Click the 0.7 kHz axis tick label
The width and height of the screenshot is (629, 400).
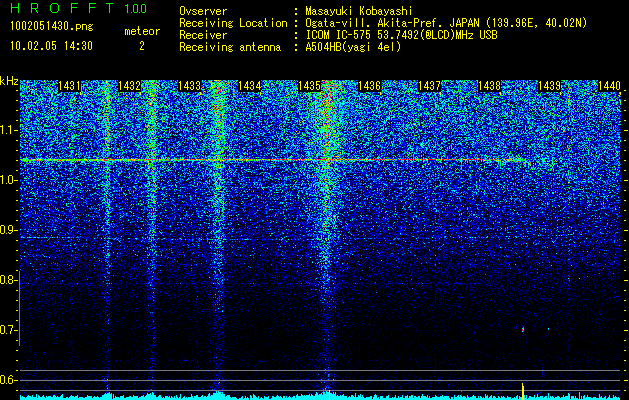point(8,330)
